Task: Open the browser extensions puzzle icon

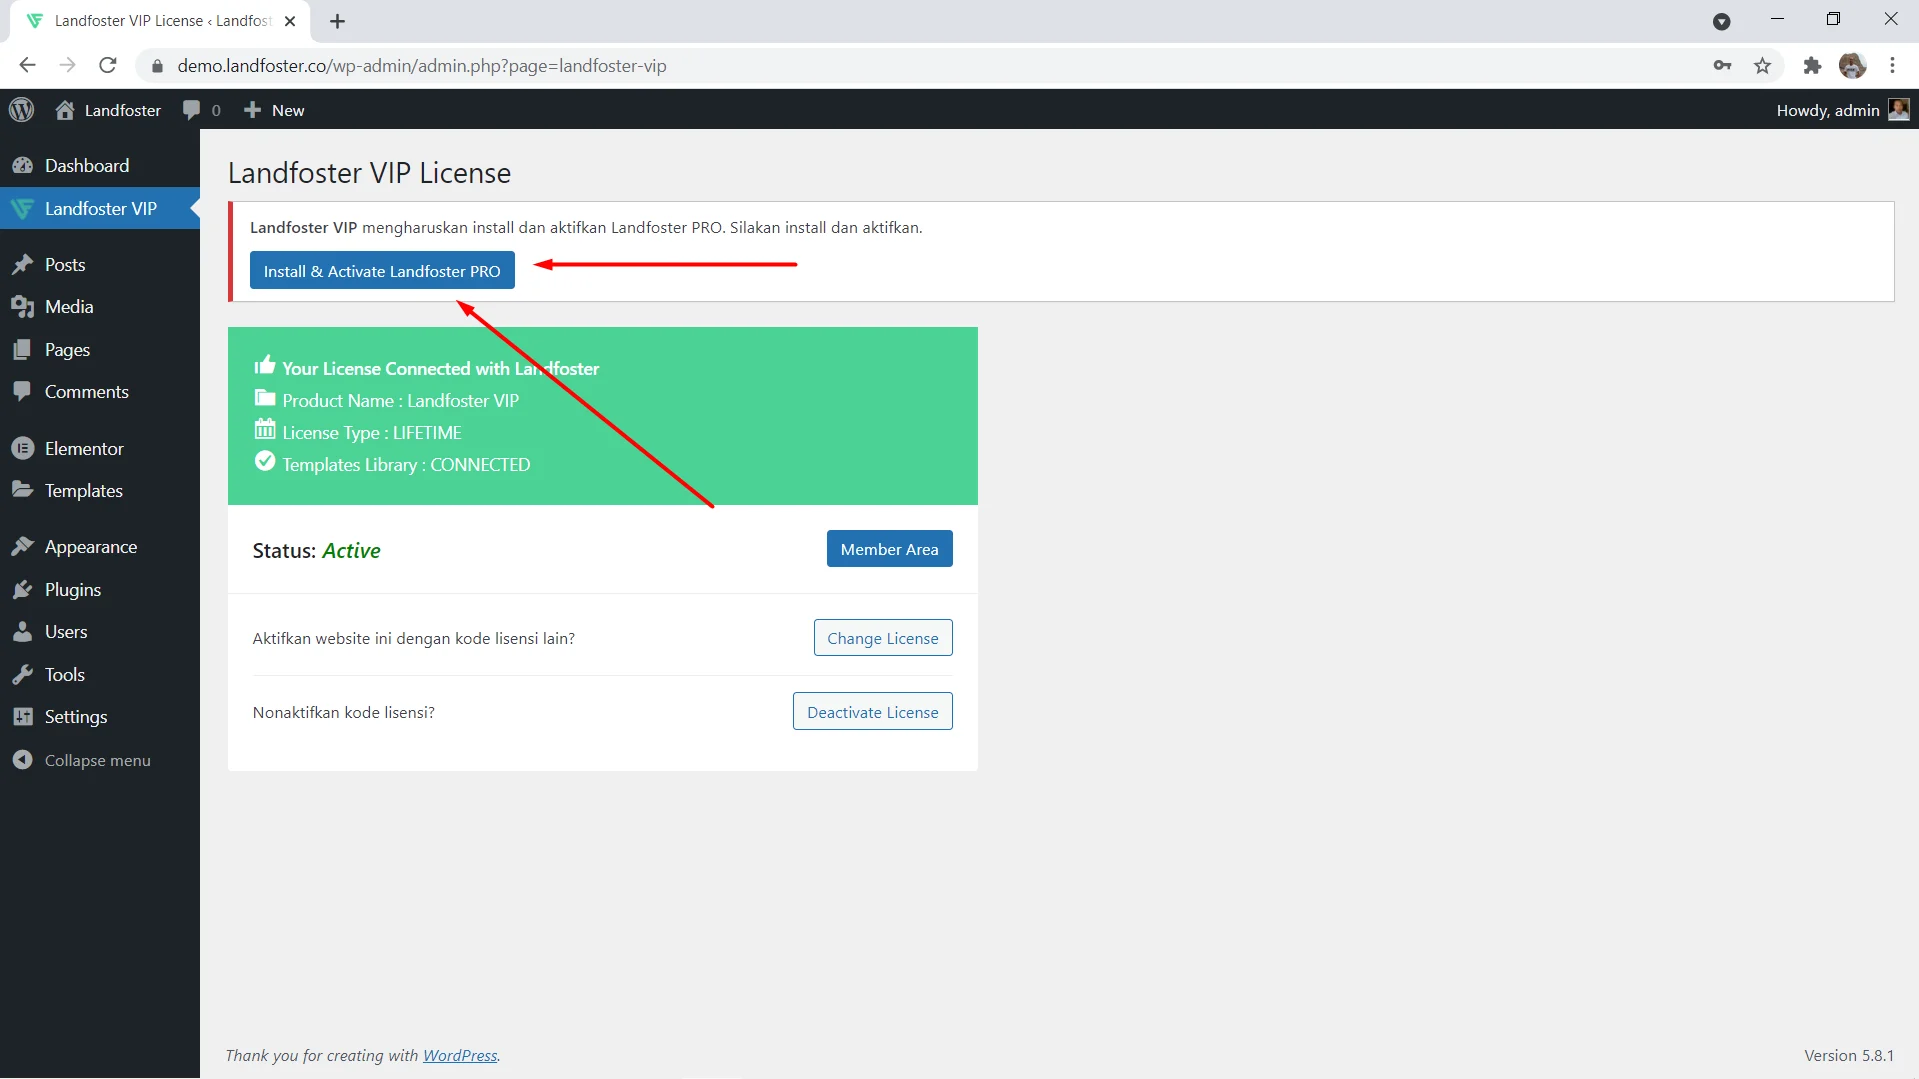Action: [x=1812, y=66]
